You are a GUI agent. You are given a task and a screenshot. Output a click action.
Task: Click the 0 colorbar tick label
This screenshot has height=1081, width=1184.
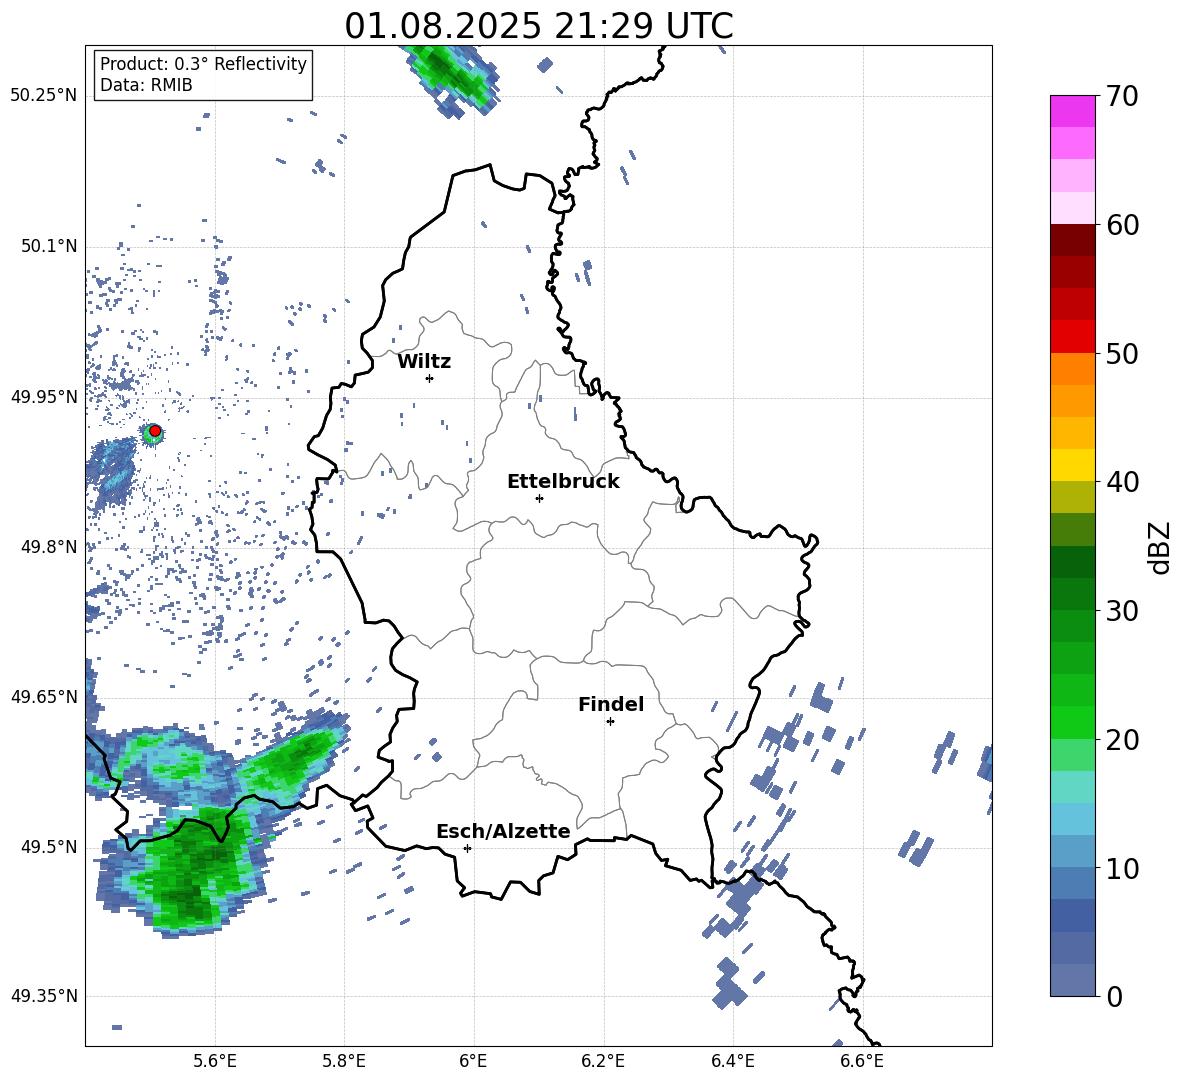tap(1115, 996)
